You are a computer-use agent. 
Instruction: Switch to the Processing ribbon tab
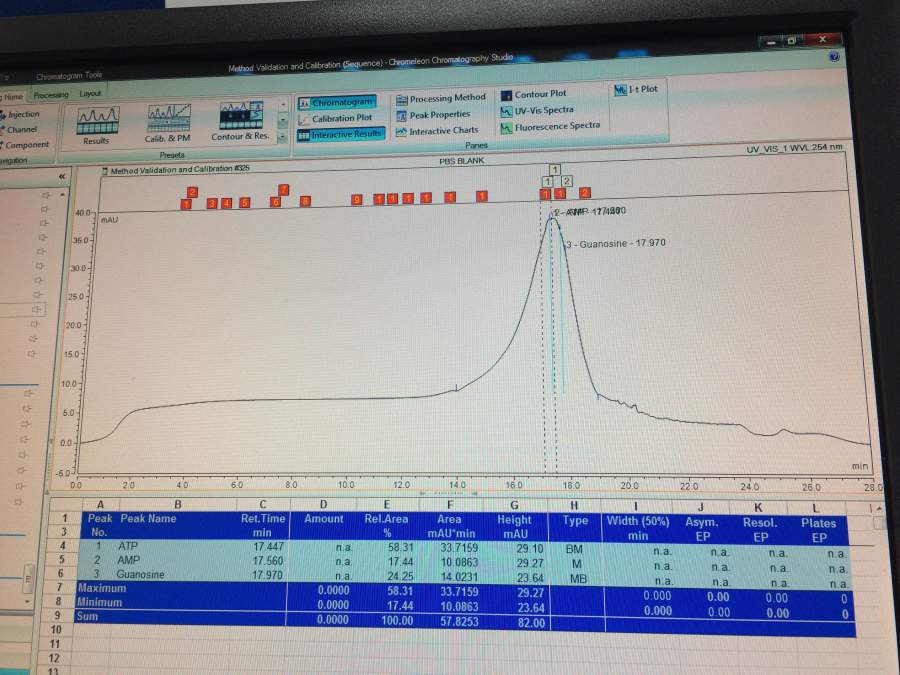click(x=51, y=95)
